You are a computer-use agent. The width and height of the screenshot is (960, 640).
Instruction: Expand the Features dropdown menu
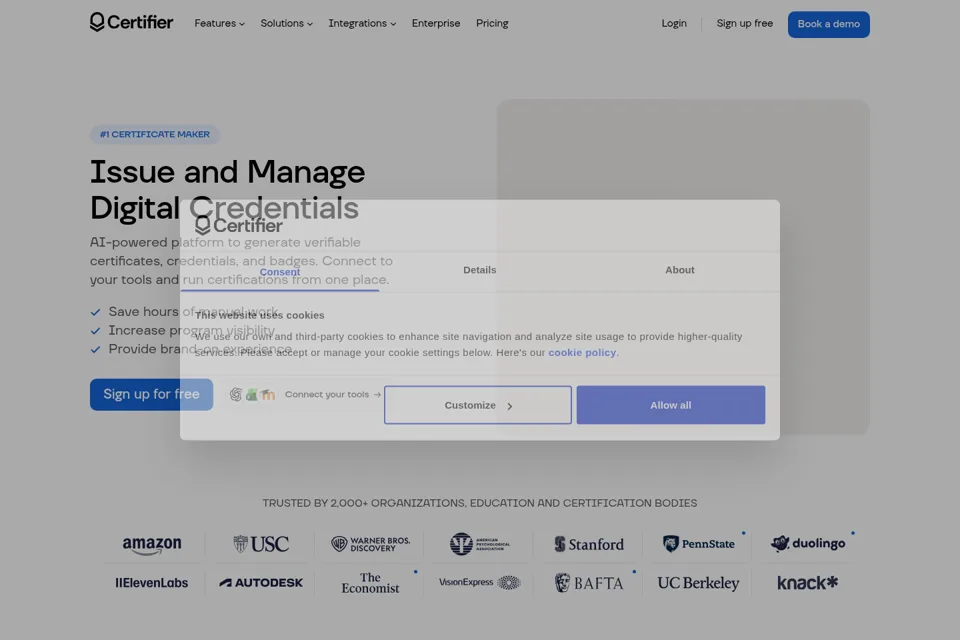coord(219,23)
